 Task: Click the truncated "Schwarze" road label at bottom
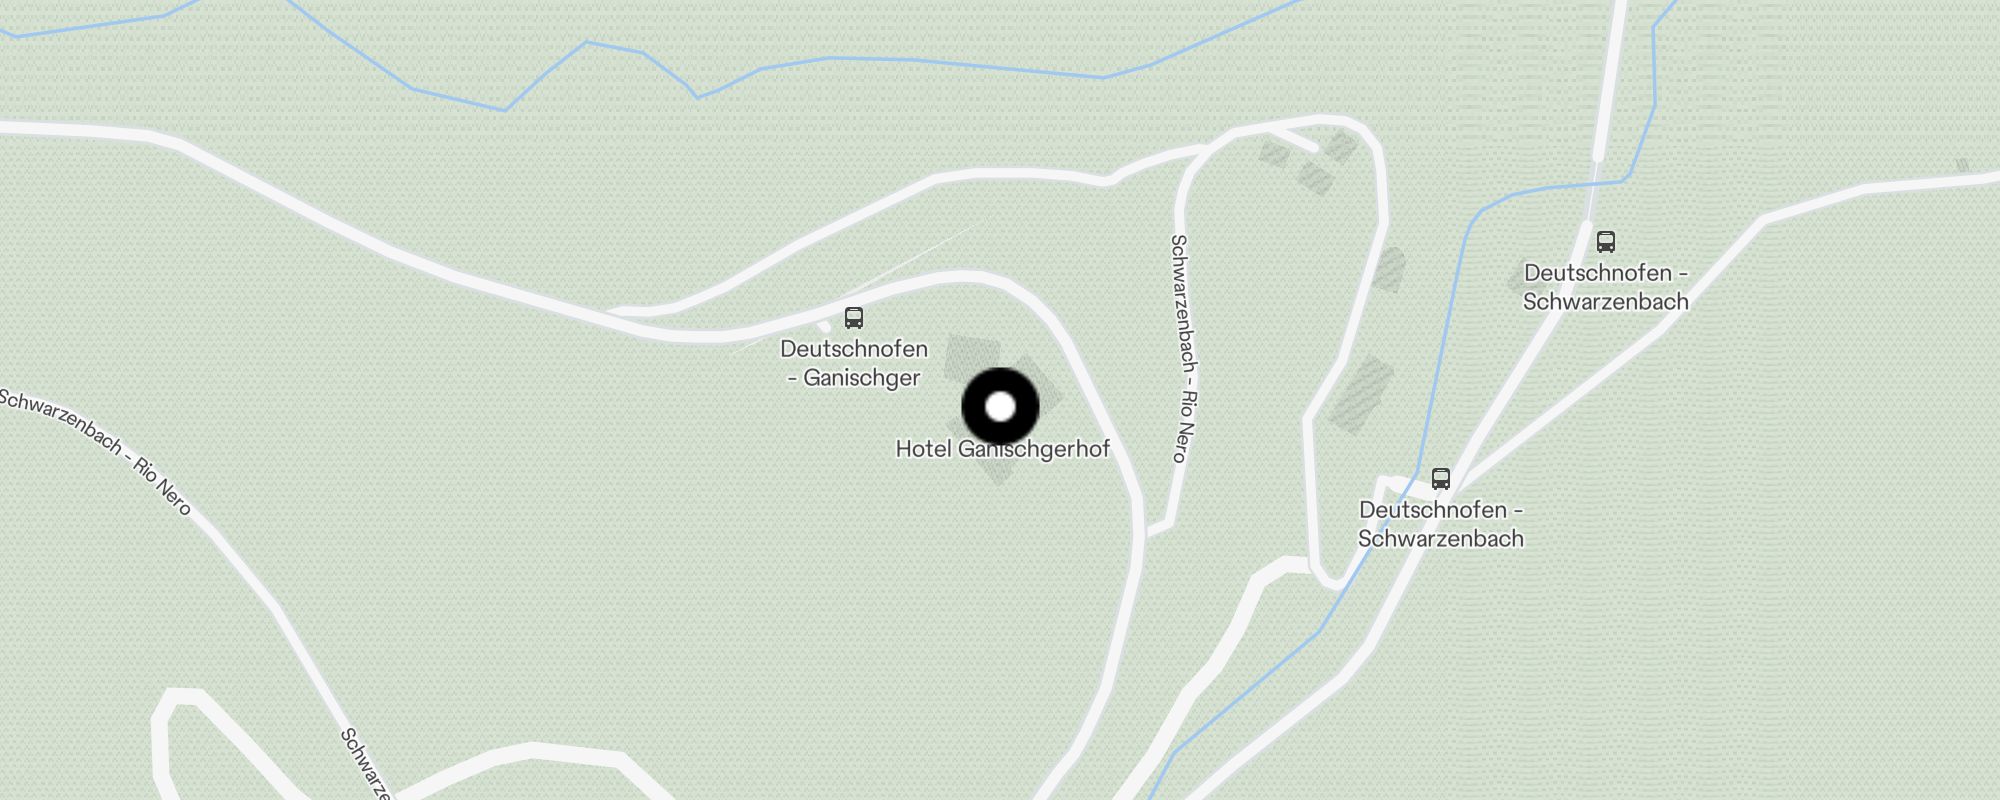(366, 763)
